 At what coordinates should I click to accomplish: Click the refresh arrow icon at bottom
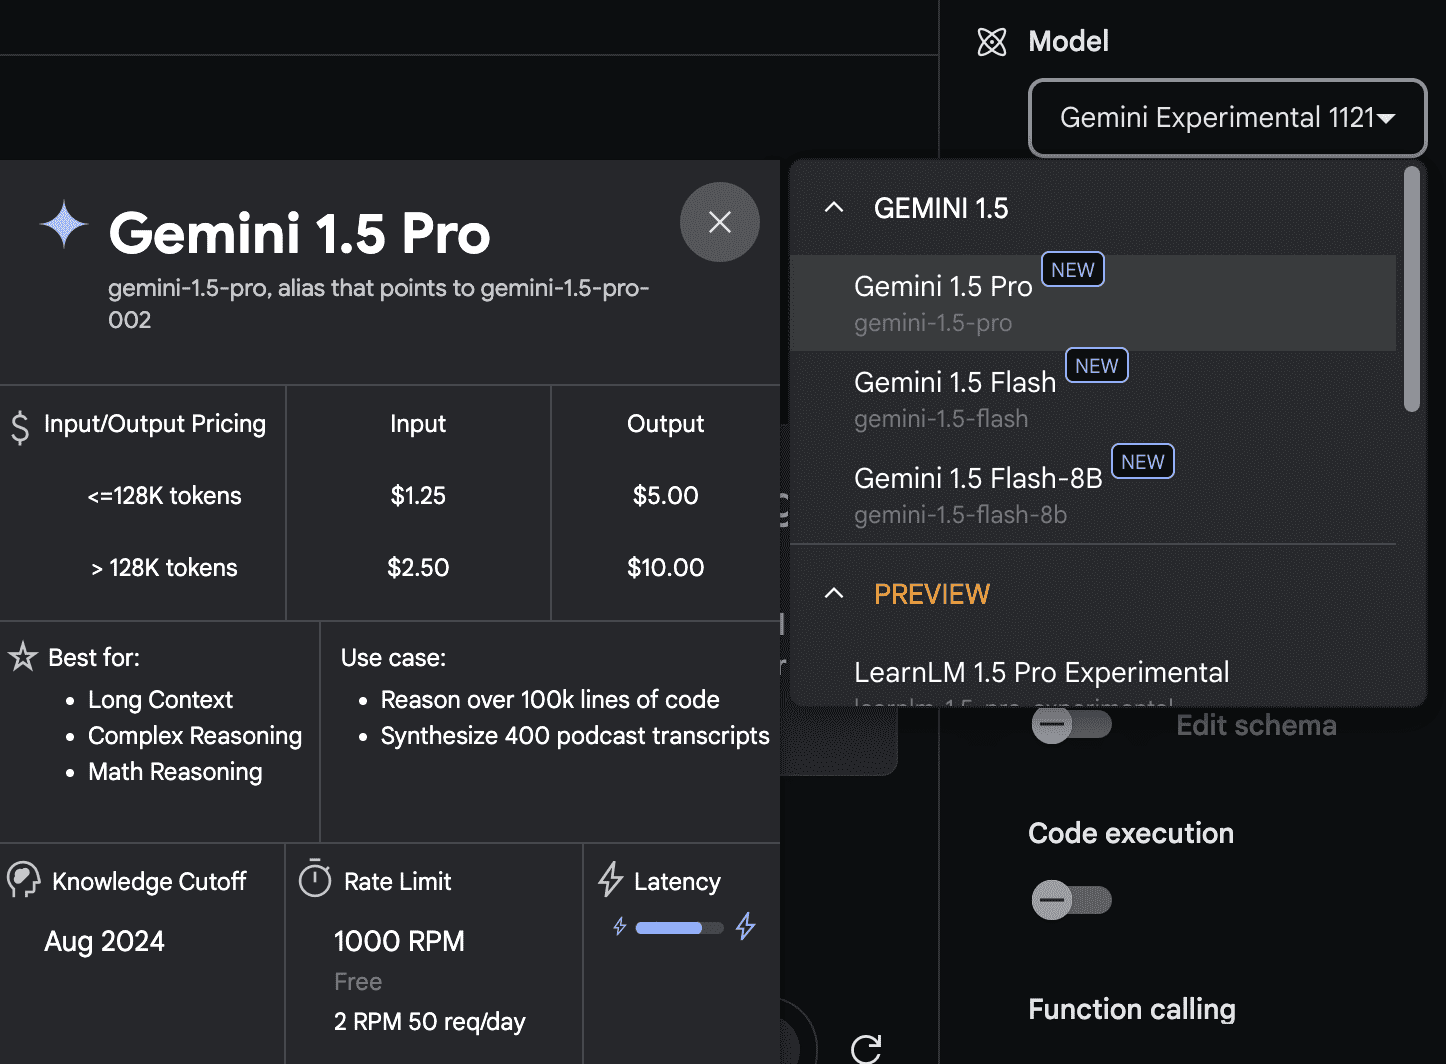[x=866, y=1049]
